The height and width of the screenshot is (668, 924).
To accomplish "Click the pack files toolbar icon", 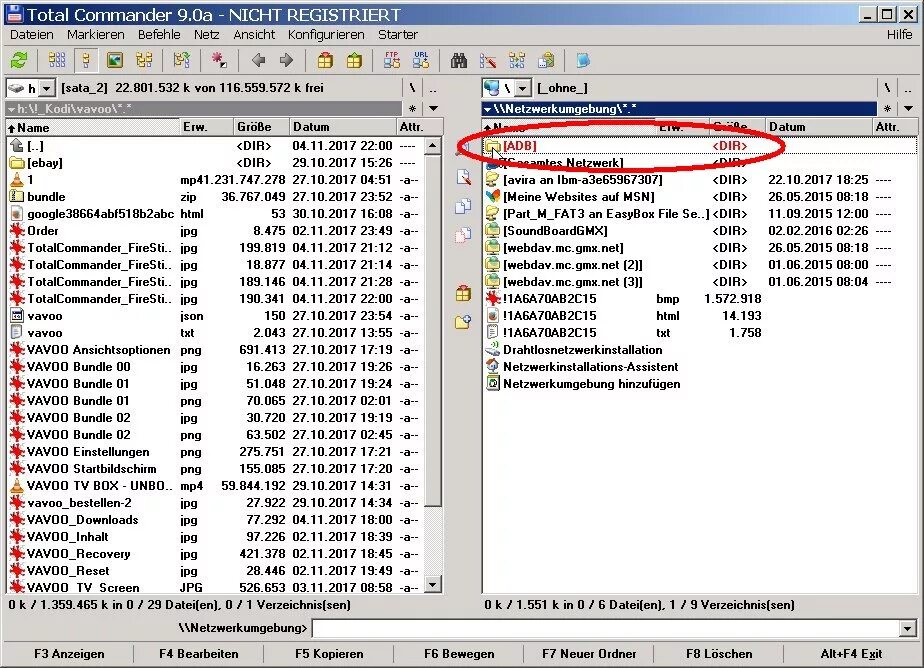I will pyautogui.click(x=325, y=60).
